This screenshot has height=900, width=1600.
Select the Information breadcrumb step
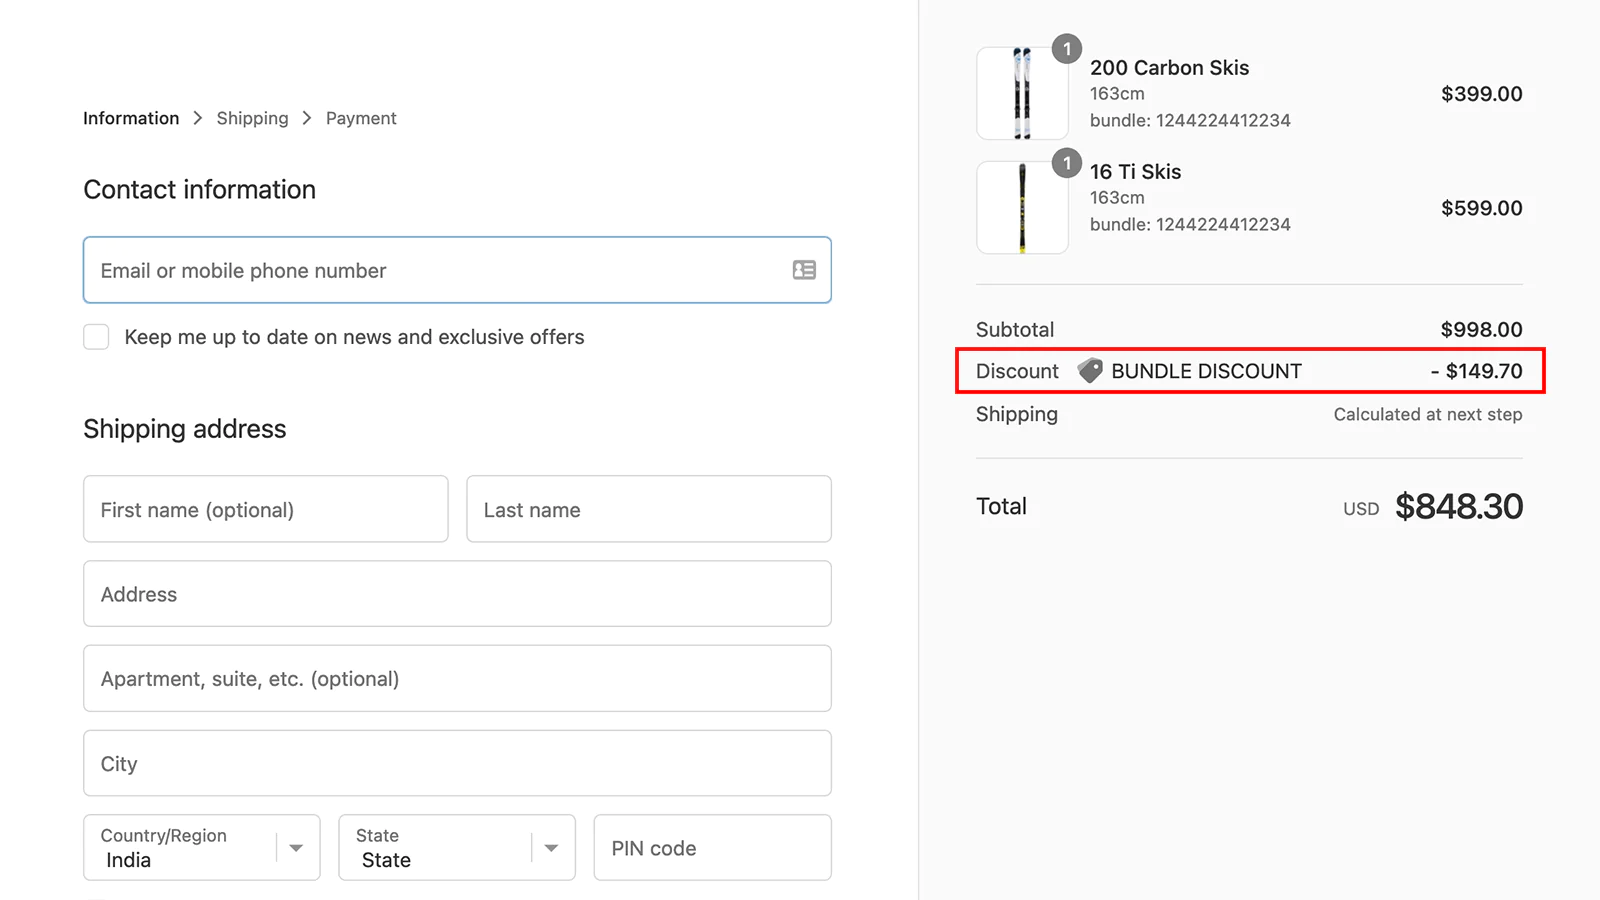(x=131, y=118)
